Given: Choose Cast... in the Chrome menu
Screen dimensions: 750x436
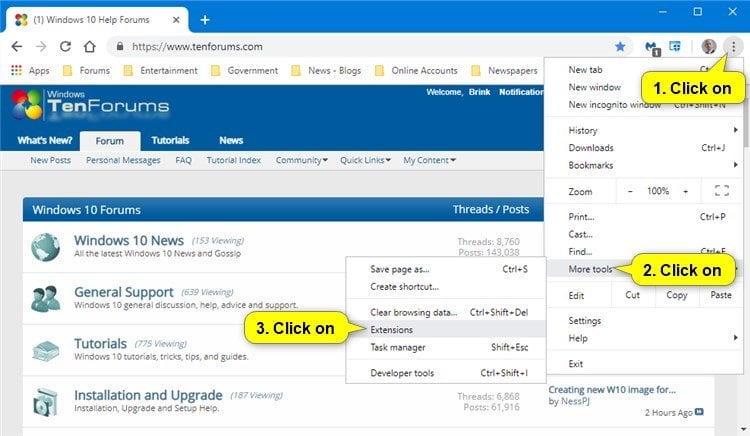Looking at the screenshot, I should (644, 234).
